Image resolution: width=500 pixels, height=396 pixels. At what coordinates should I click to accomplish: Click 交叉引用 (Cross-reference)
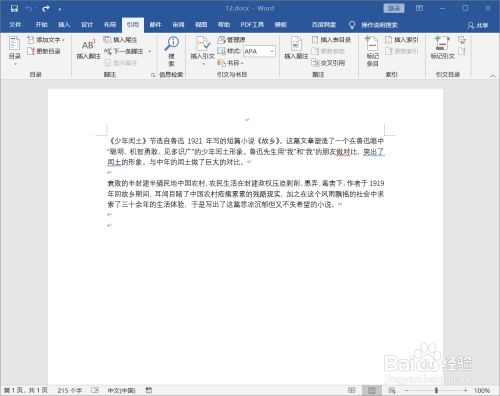point(328,63)
